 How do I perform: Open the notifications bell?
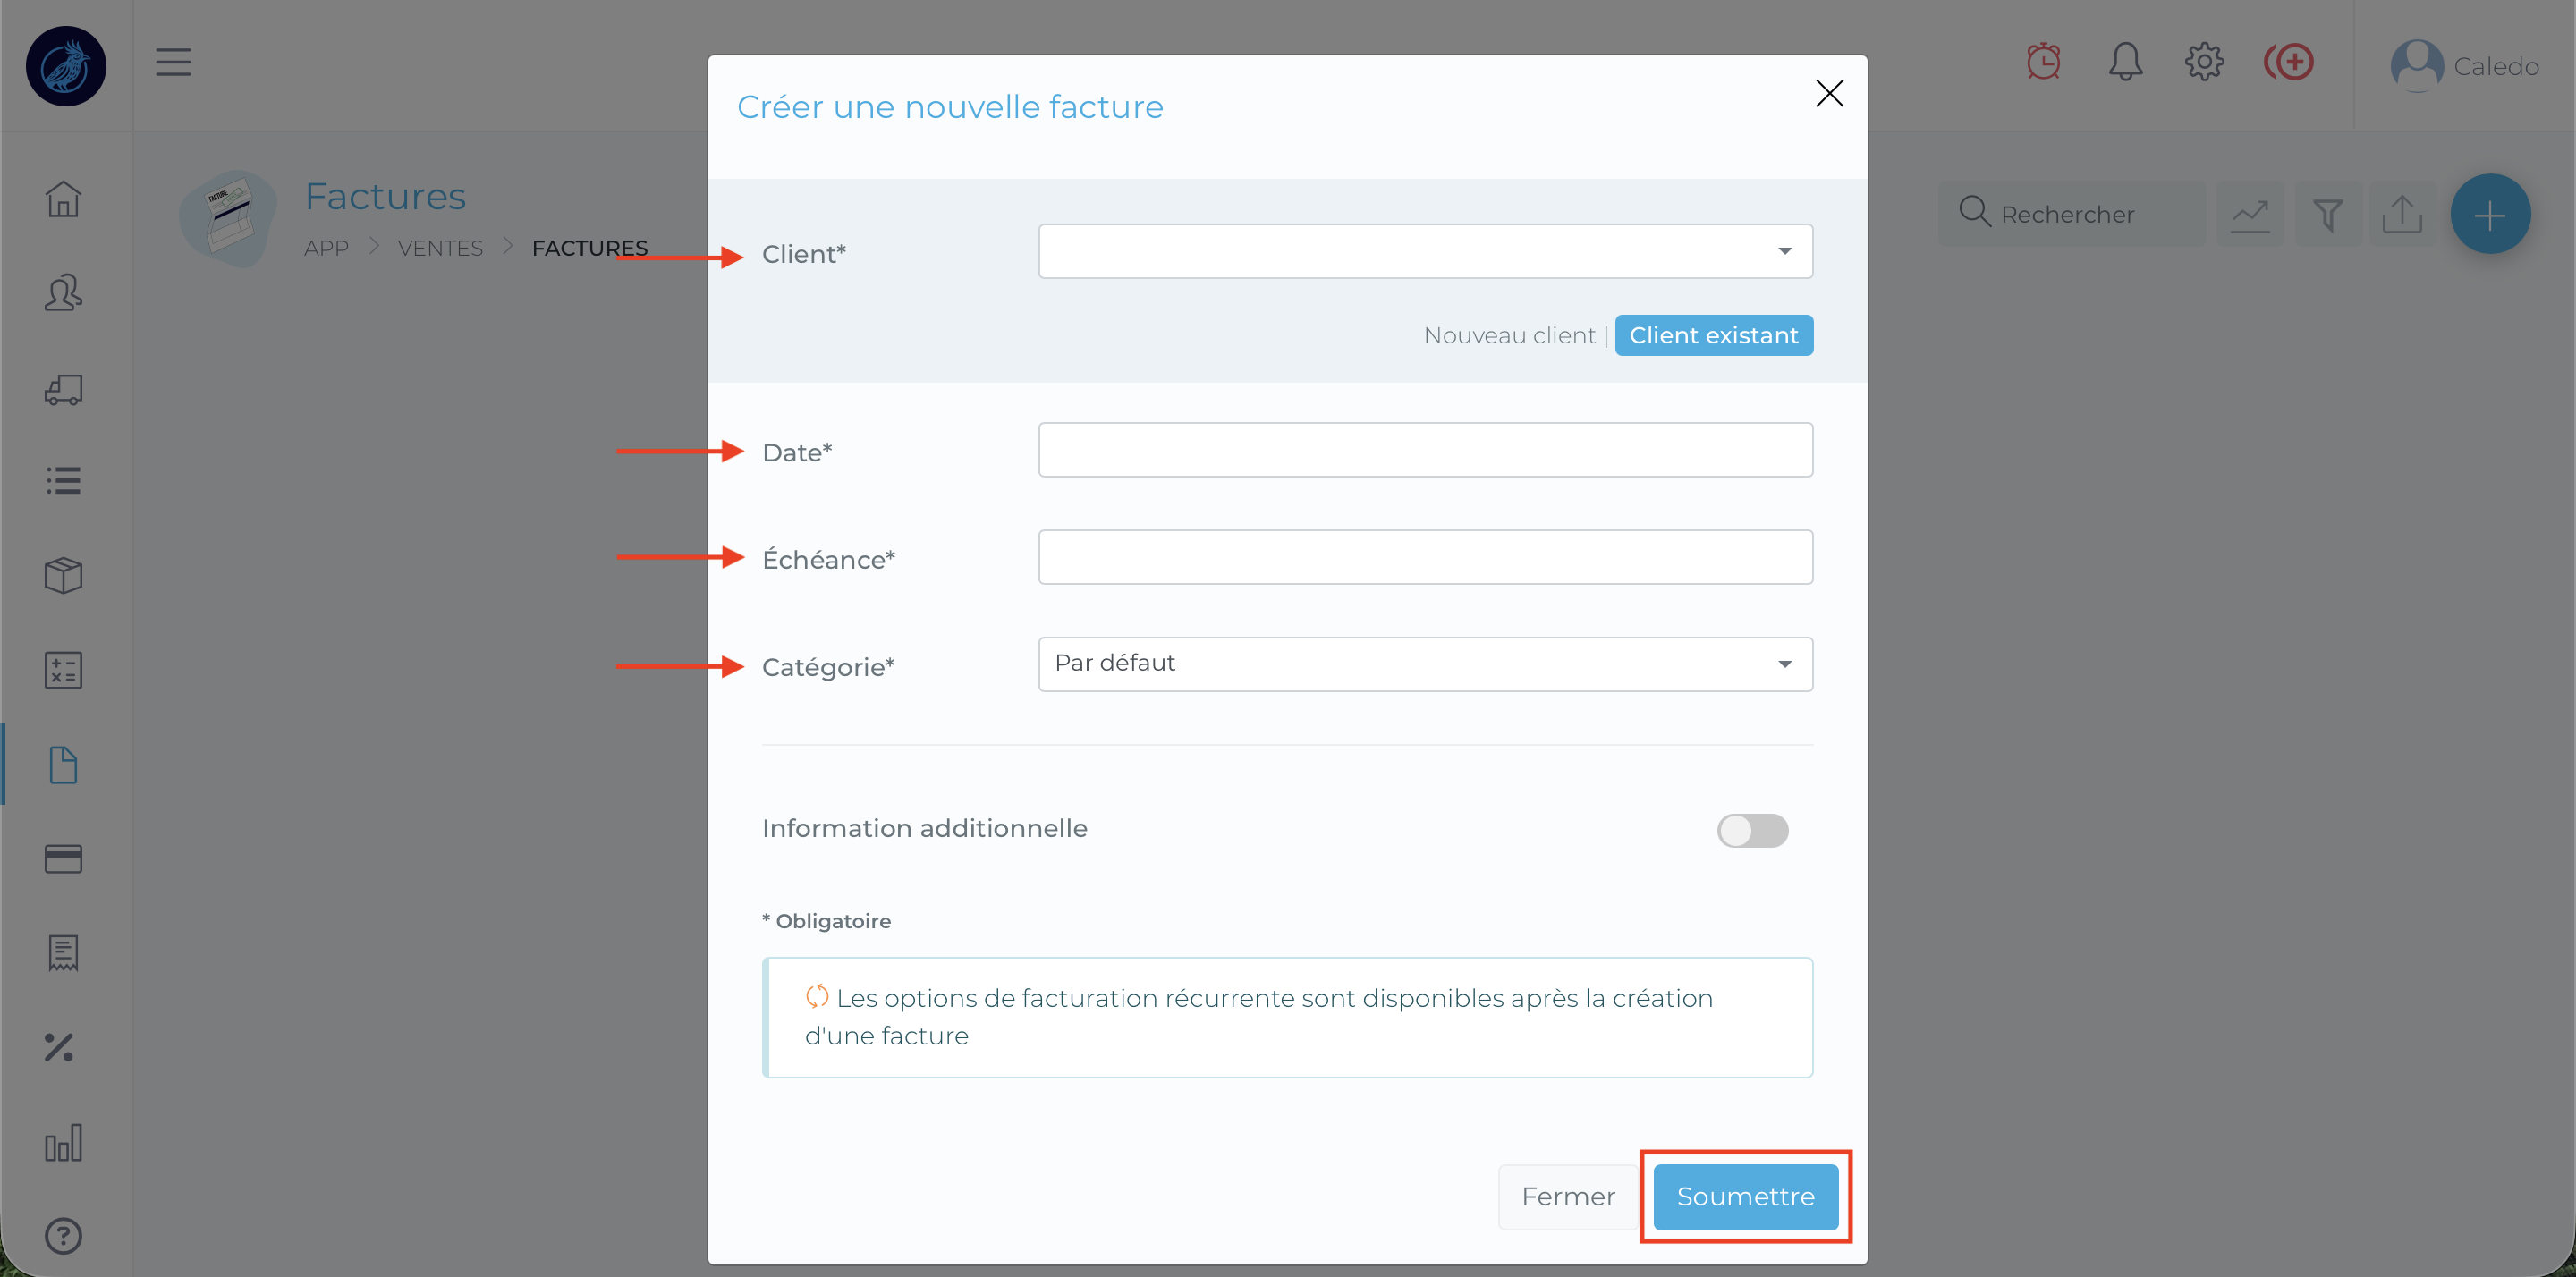click(x=2125, y=62)
